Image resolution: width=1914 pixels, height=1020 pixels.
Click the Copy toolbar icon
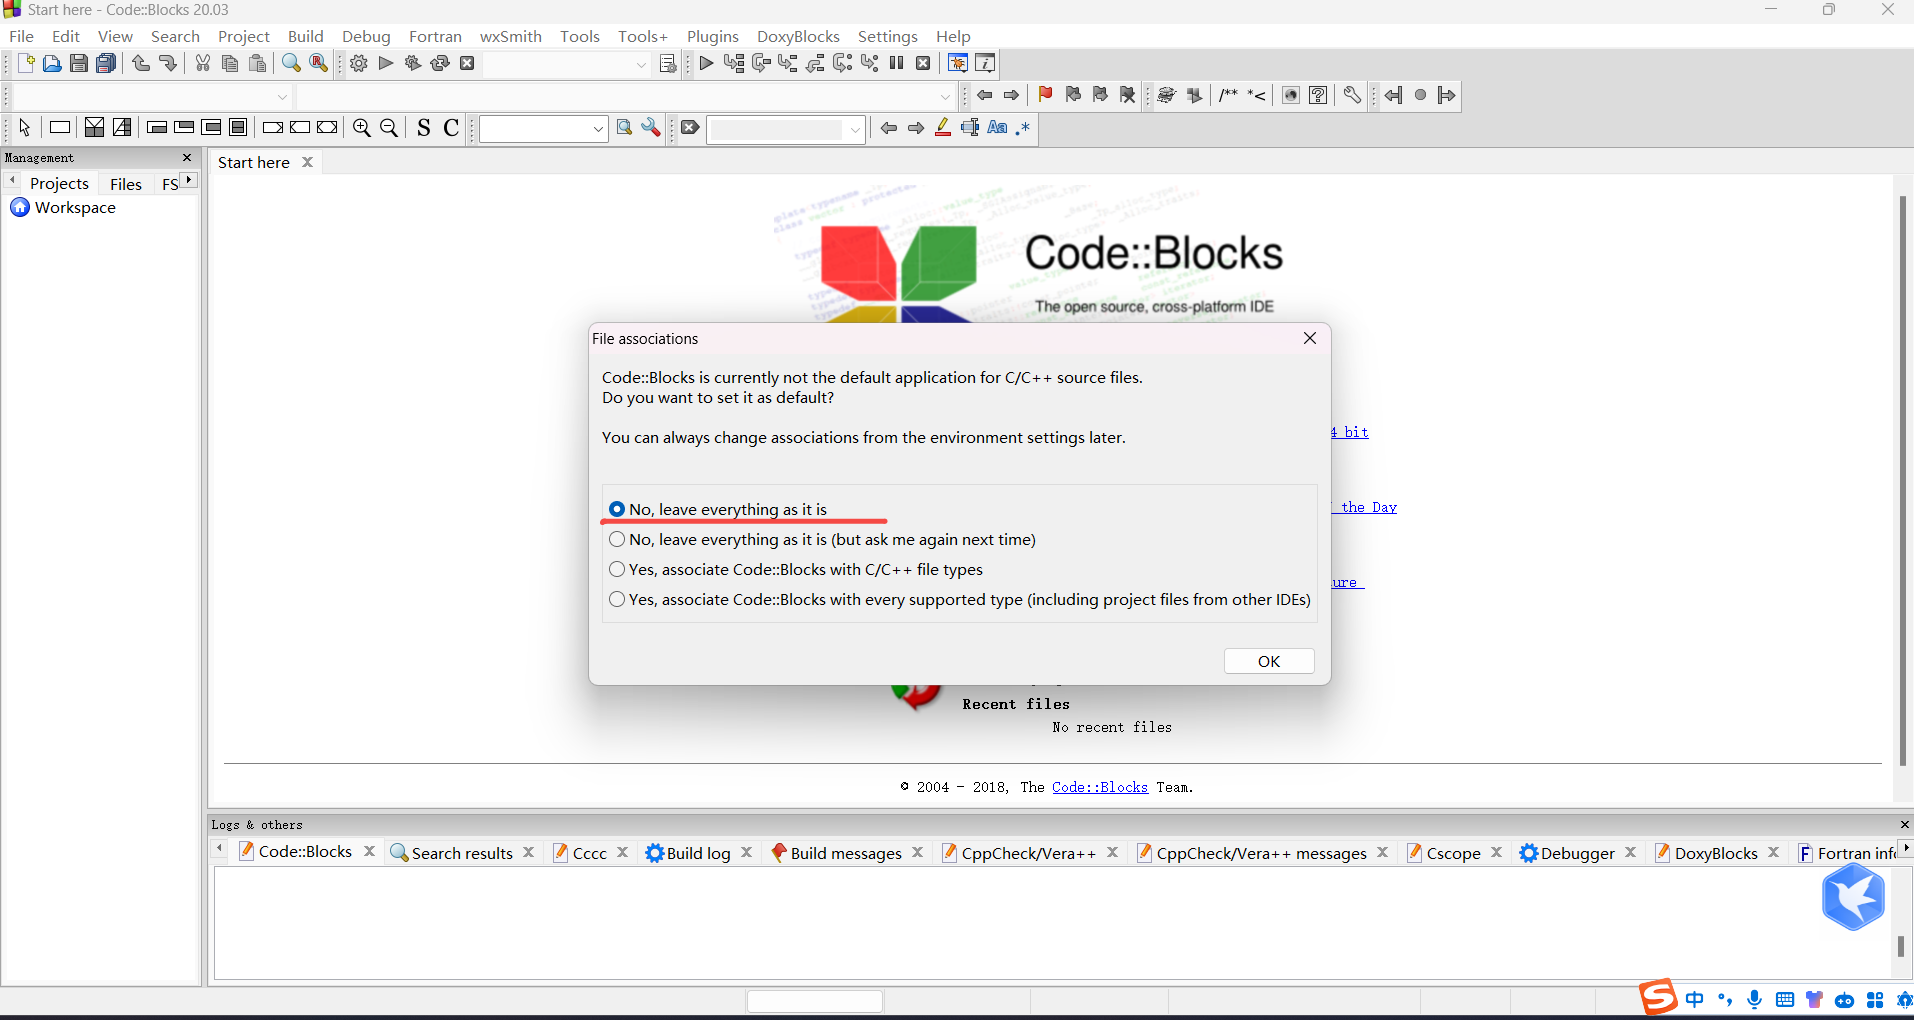(230, 63)
